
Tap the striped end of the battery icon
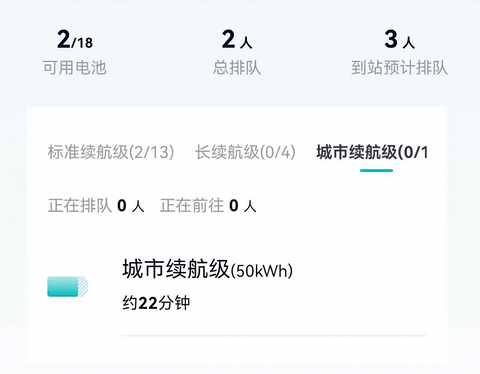83,286
